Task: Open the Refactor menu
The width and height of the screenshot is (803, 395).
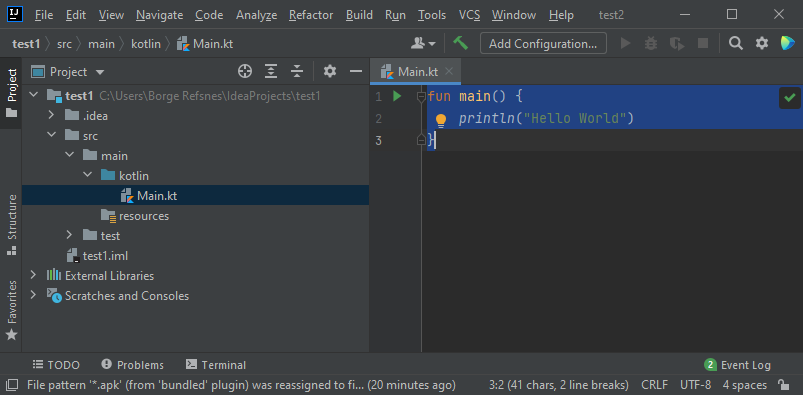Action: [311, 15]
